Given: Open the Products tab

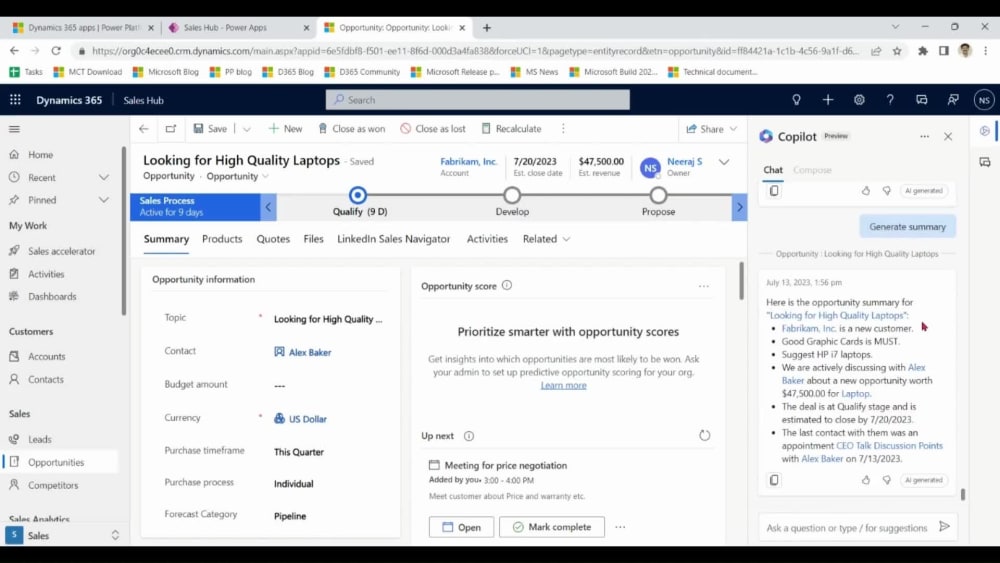Looking at the screenshot, I should click(222, 239).
